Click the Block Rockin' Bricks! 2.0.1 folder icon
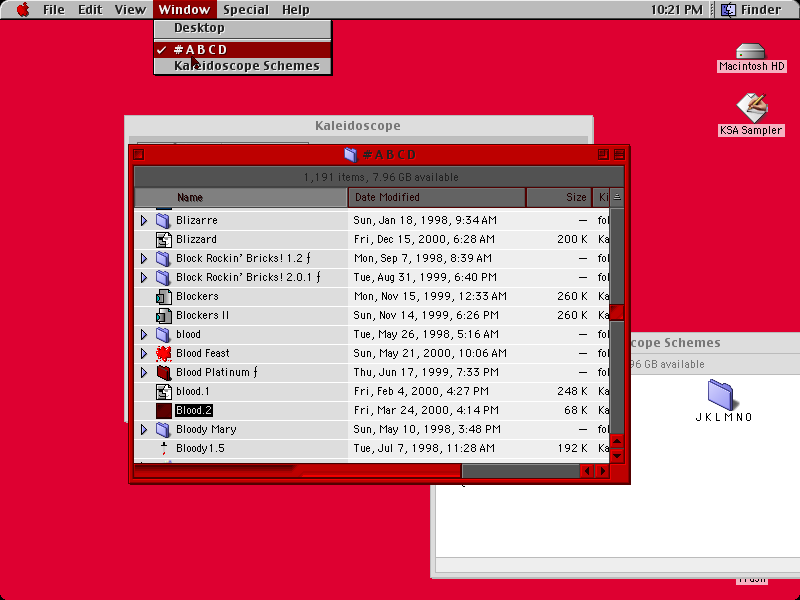Image resolution: width=800 pixels, height=600 pixels. [163, 277]
